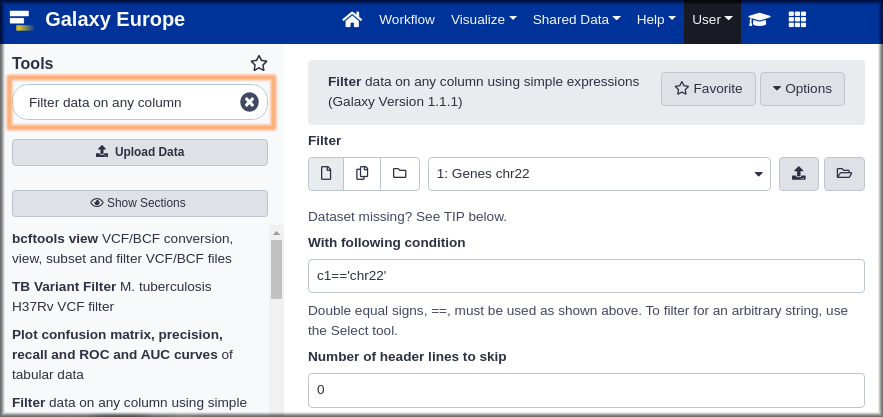Open the bcftools view tool

(122, 249)
